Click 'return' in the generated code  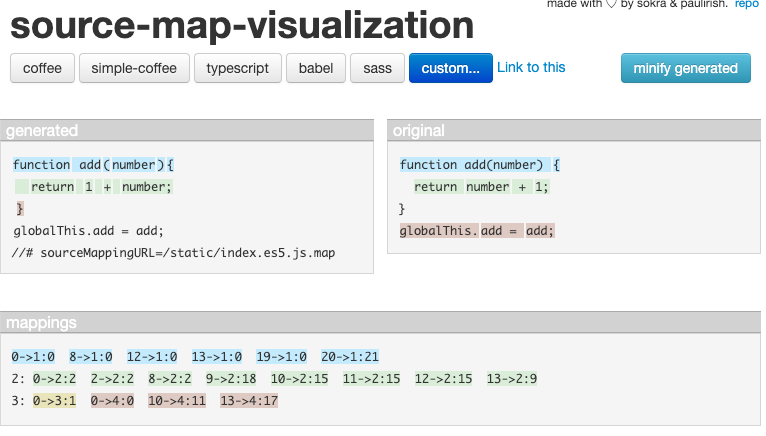[x=52, y=186]
